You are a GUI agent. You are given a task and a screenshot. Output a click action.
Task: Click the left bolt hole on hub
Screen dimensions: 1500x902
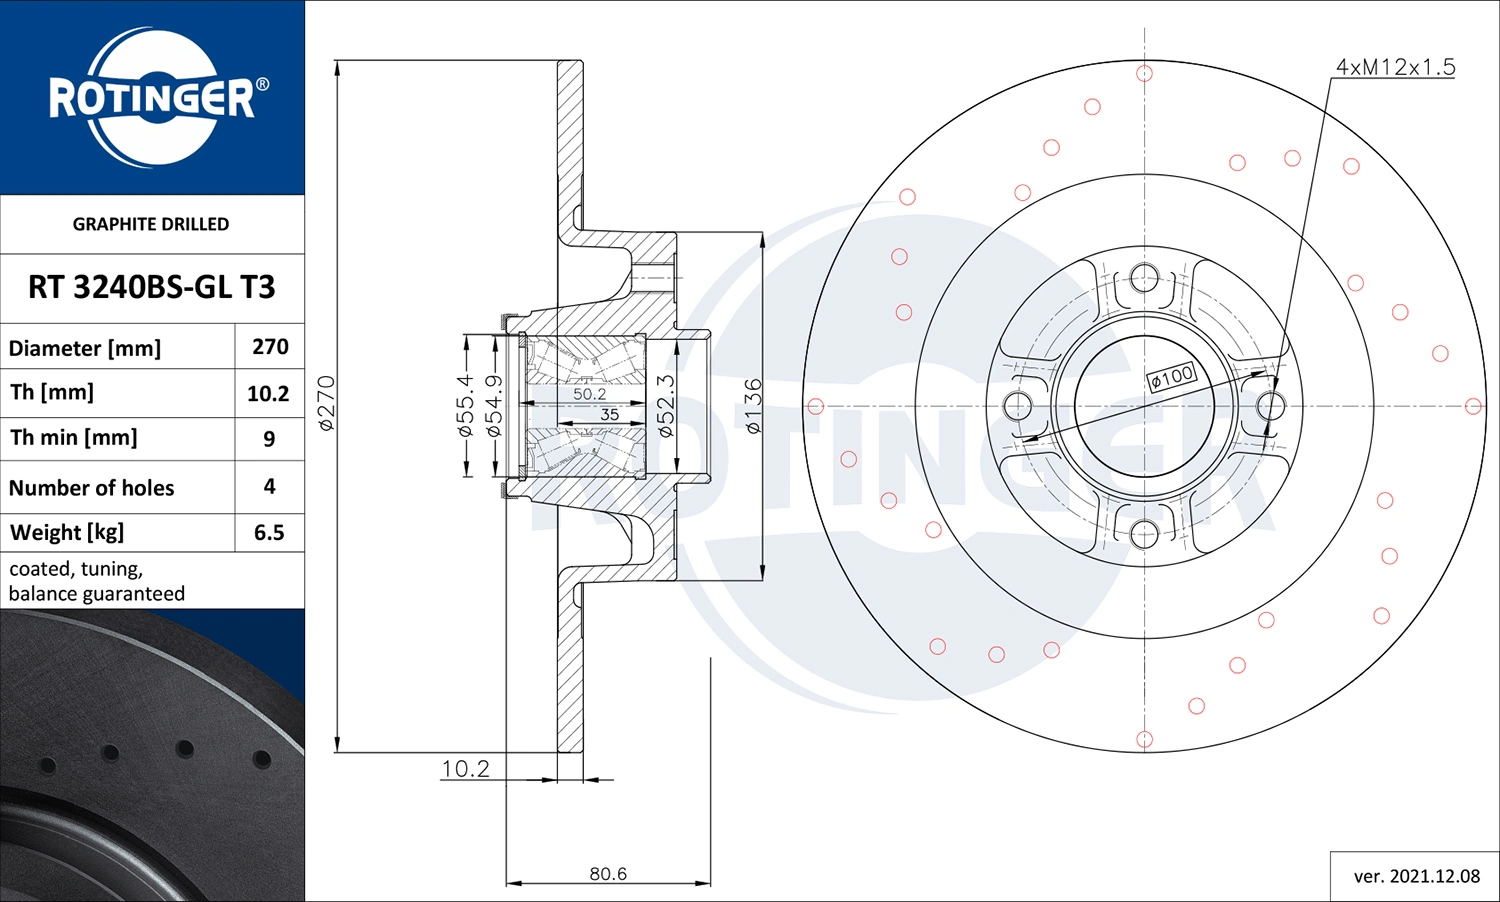tap(1017, 406)
